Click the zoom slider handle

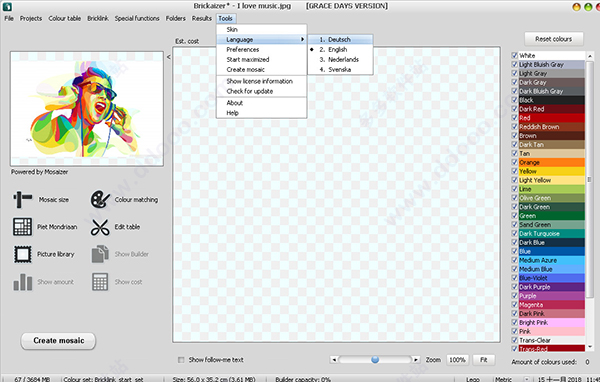pyautogui.click(x=375, y=359)
